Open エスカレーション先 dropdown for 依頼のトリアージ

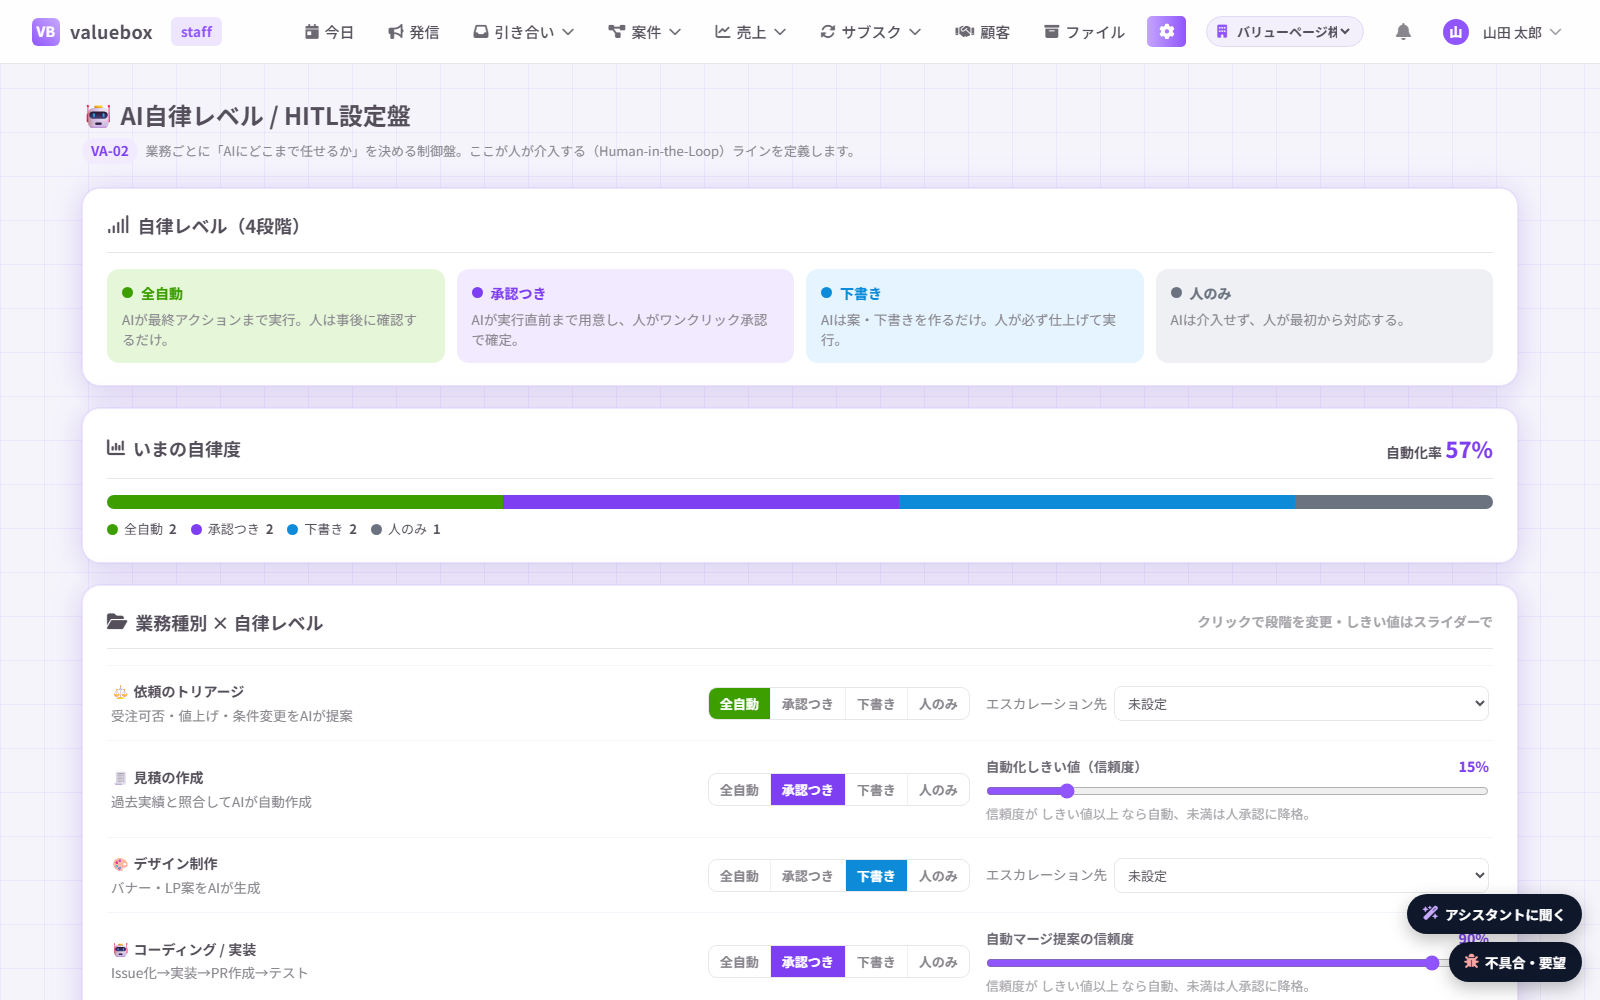pyautogui.click(x=1301, y=704)
